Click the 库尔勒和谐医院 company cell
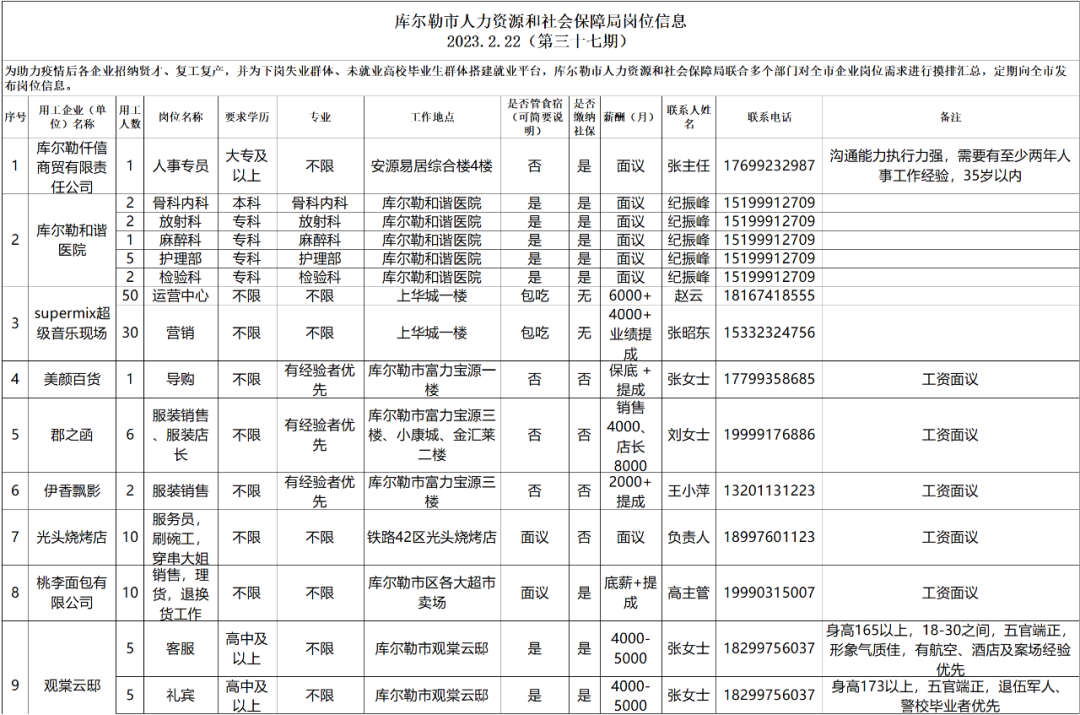 [x=72, y=240]
